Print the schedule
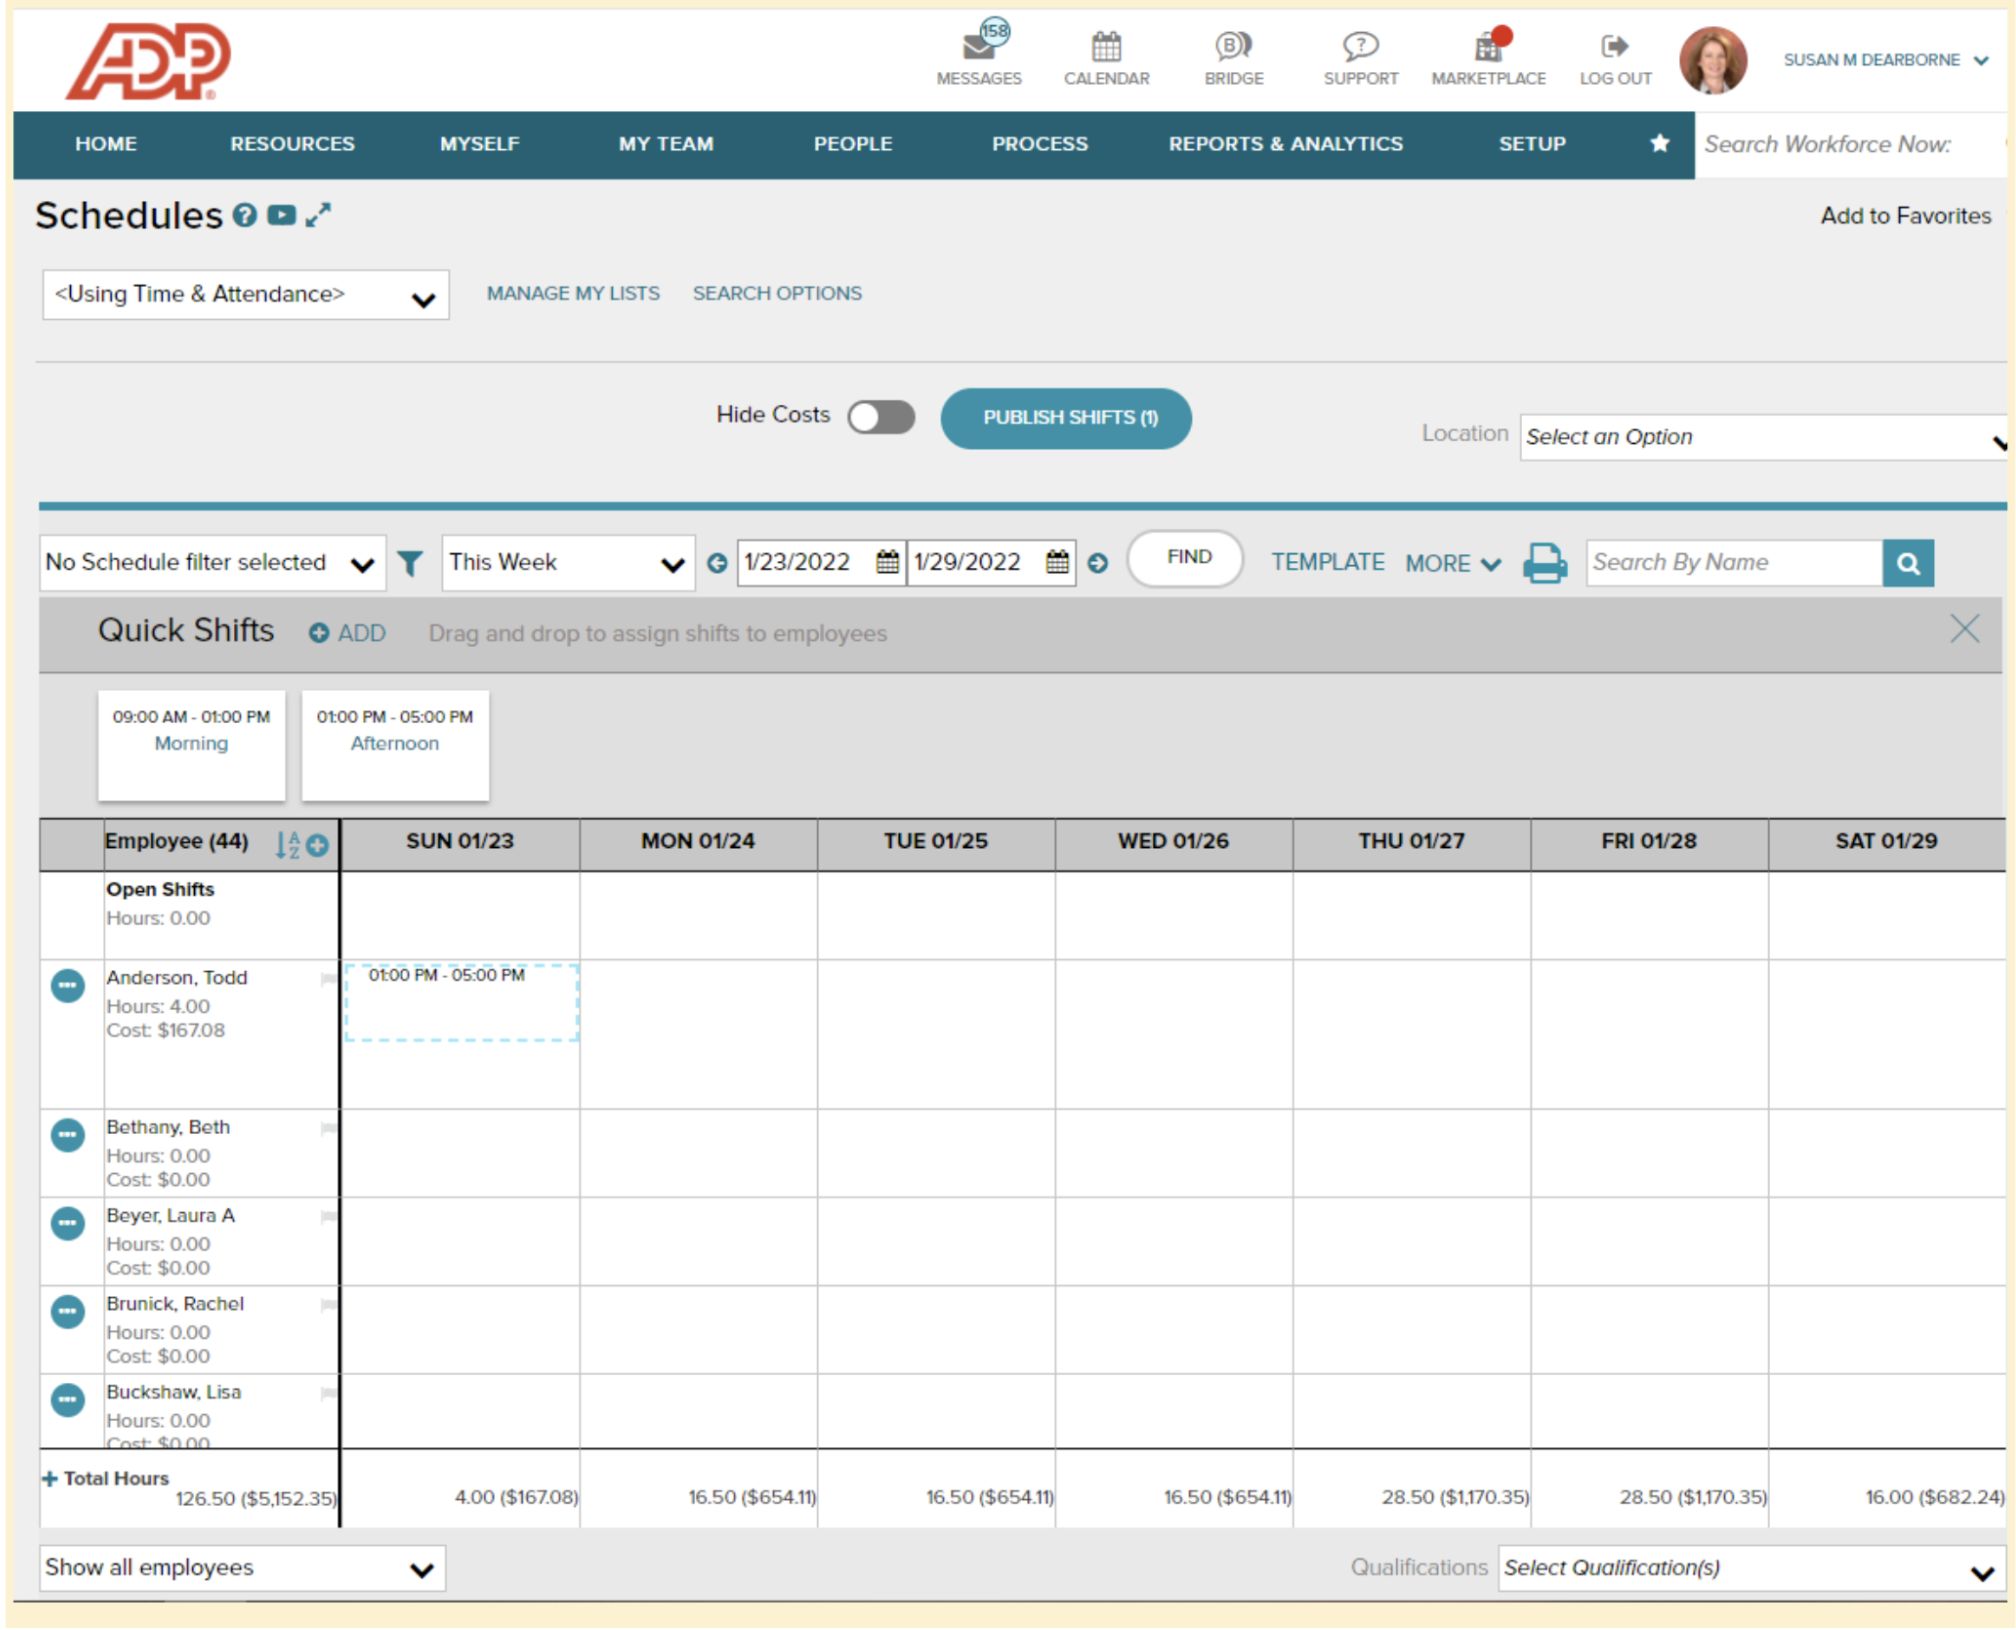 (1545, 563)
